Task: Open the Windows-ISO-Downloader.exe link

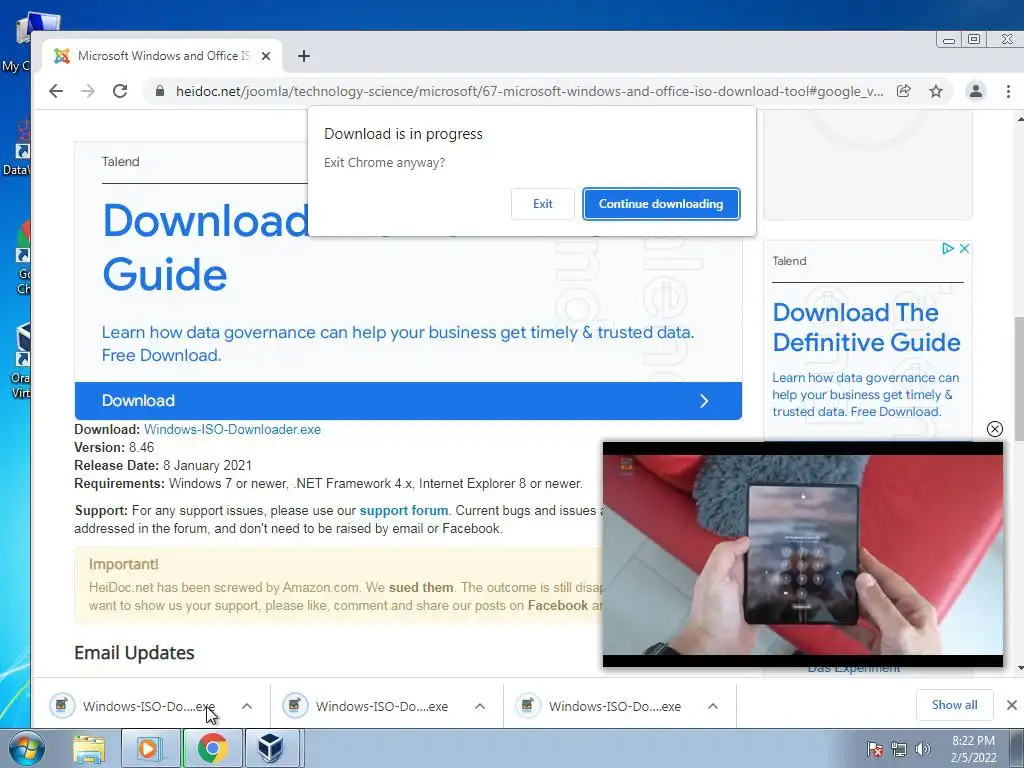Action: point(232,430)
